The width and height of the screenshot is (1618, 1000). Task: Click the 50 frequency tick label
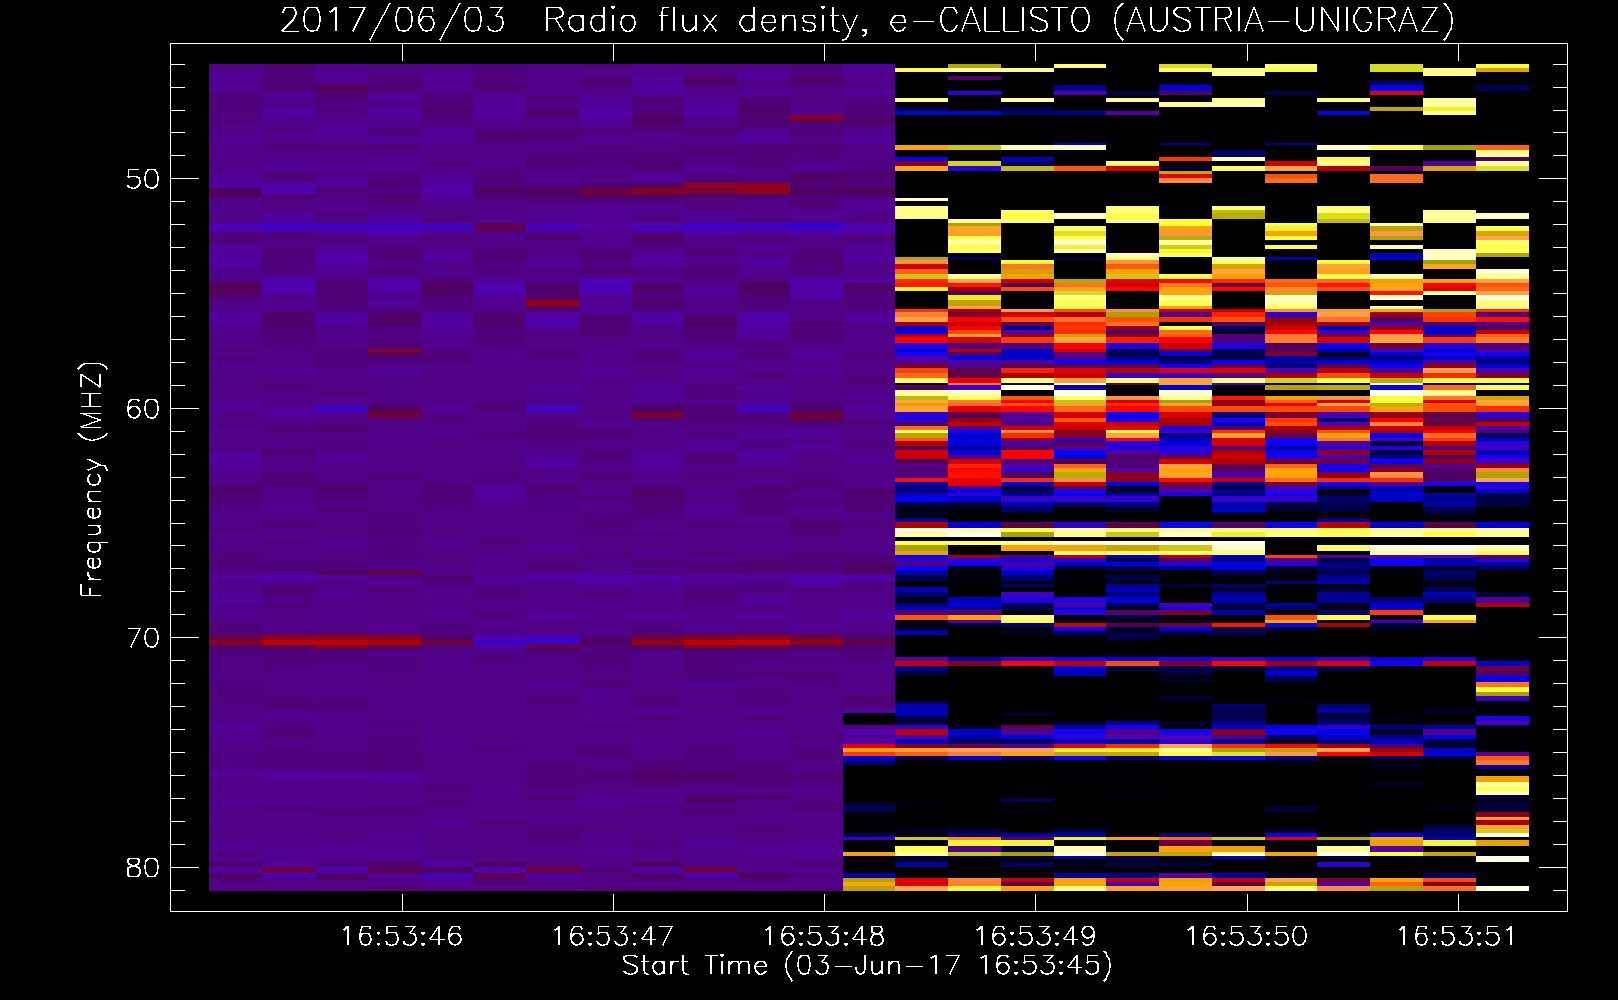click(143, 179)
